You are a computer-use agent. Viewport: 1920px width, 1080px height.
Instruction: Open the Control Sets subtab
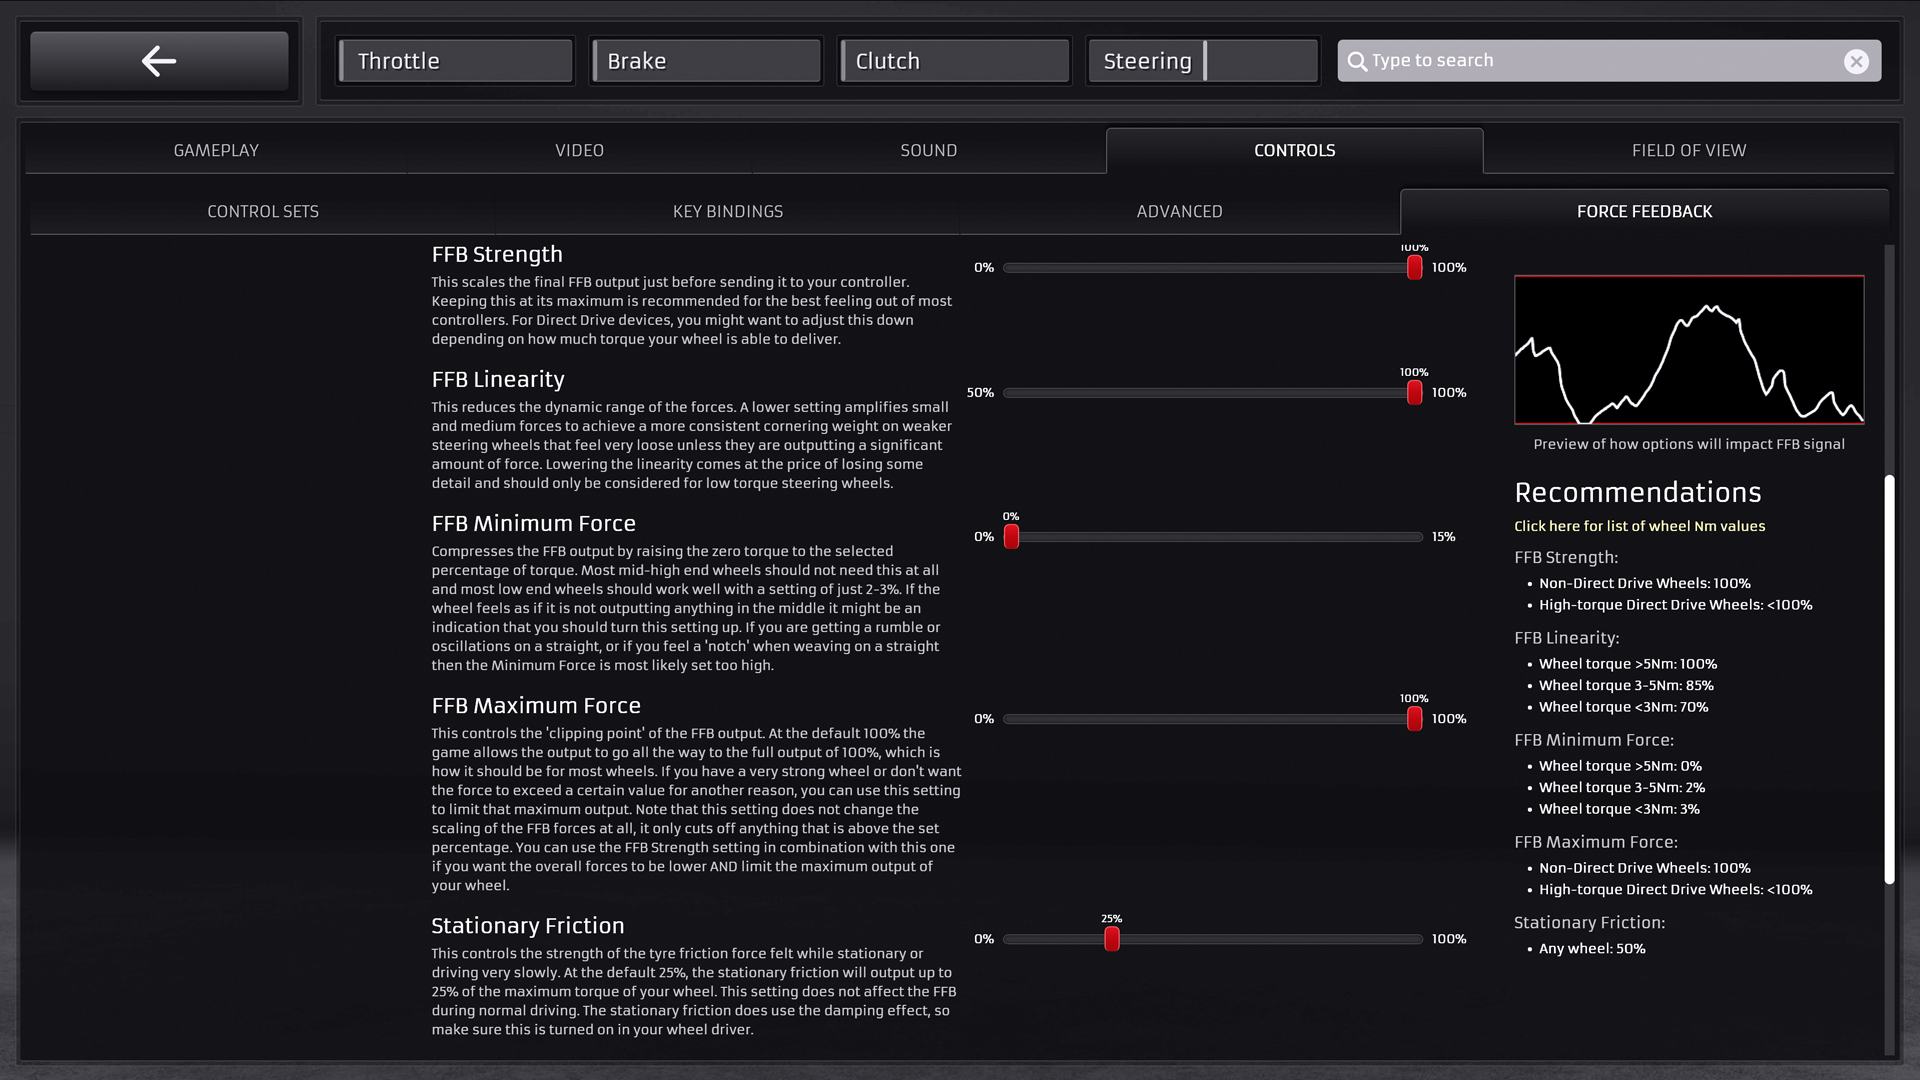[x=263, y=211]
